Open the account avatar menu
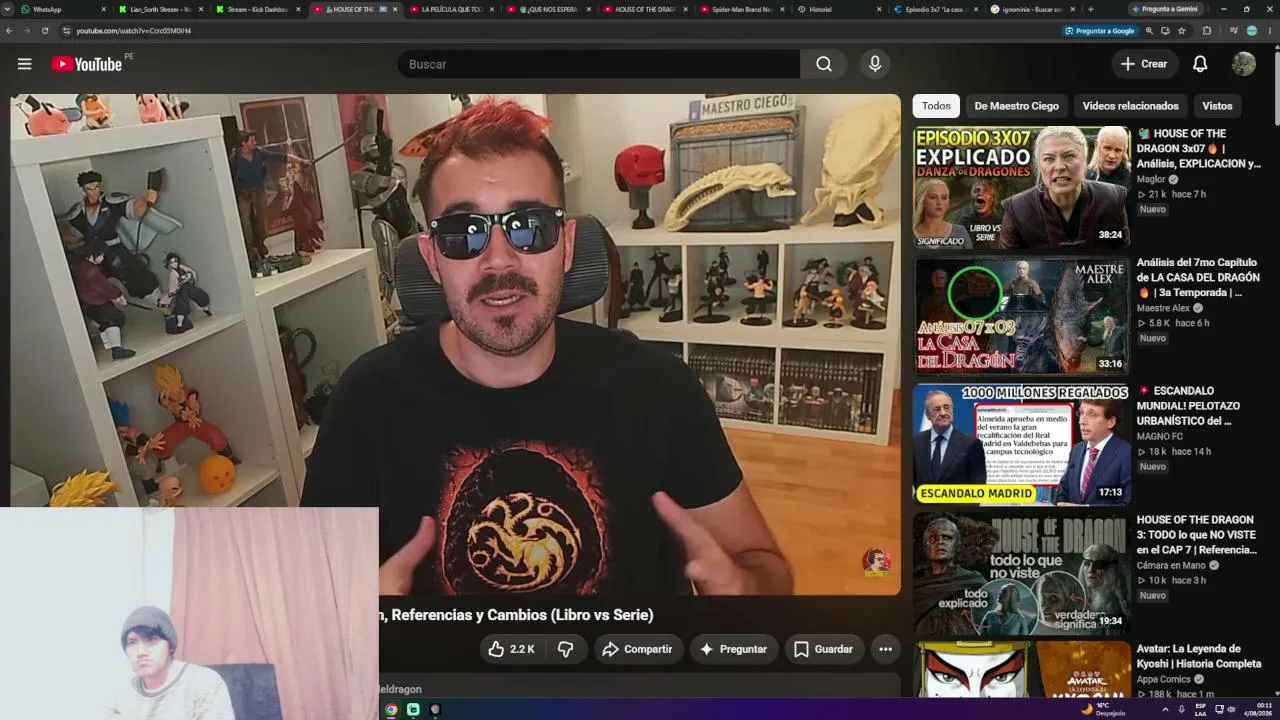The height and width of the screenshot is (720, 1280). [1243, 64]
